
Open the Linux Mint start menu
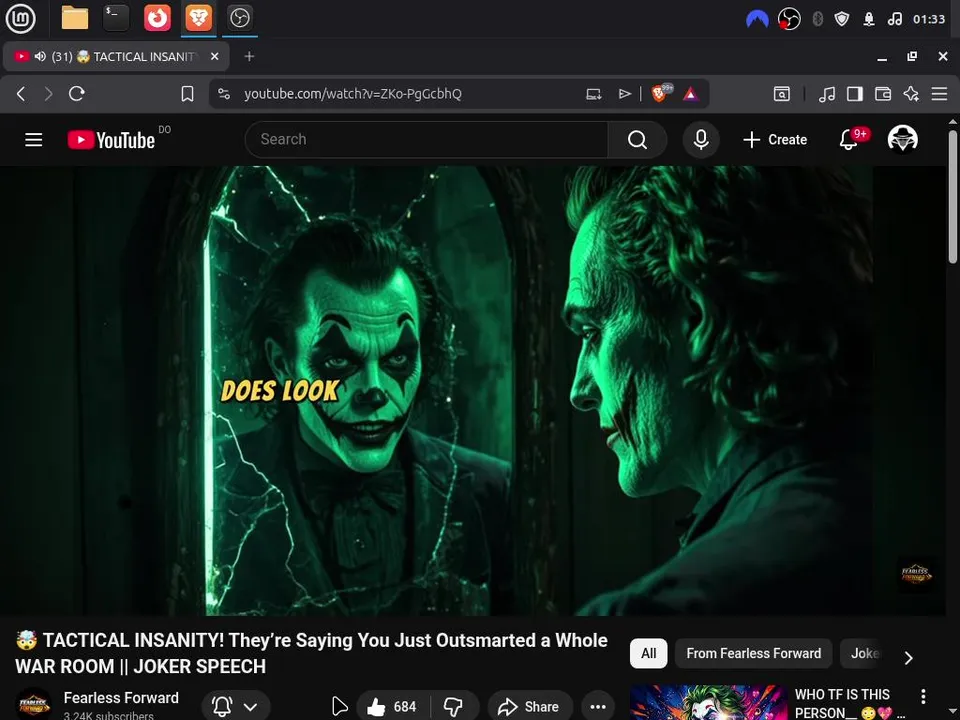[20, 18]
